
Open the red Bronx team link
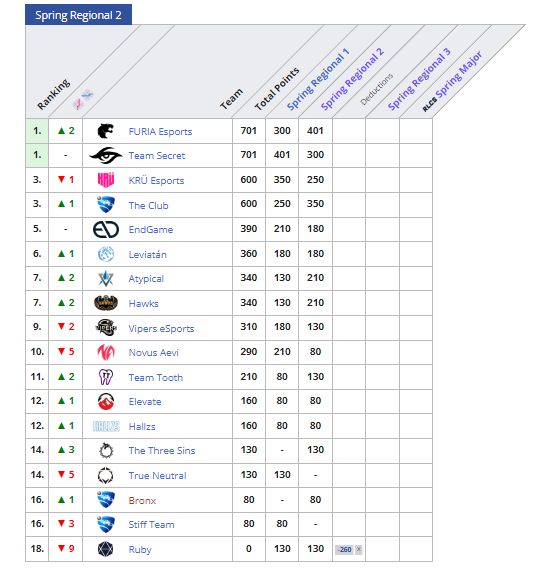(142, 500)
